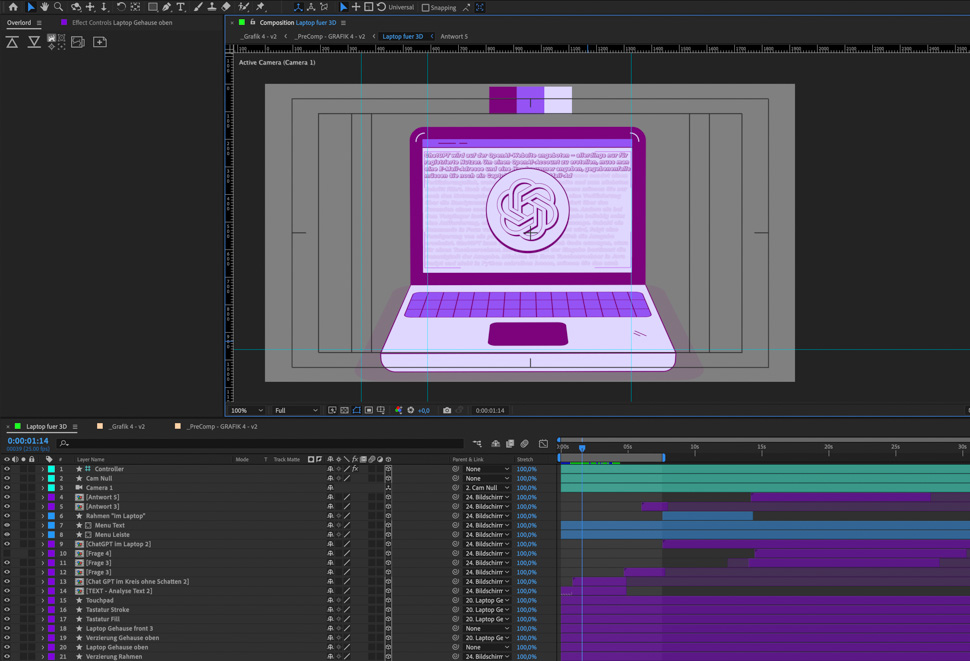The width and height of the screenshot is (970, 661).
Task: Open the Overlord panel tab
Action: pyautogui.click(x=19, y=22)
